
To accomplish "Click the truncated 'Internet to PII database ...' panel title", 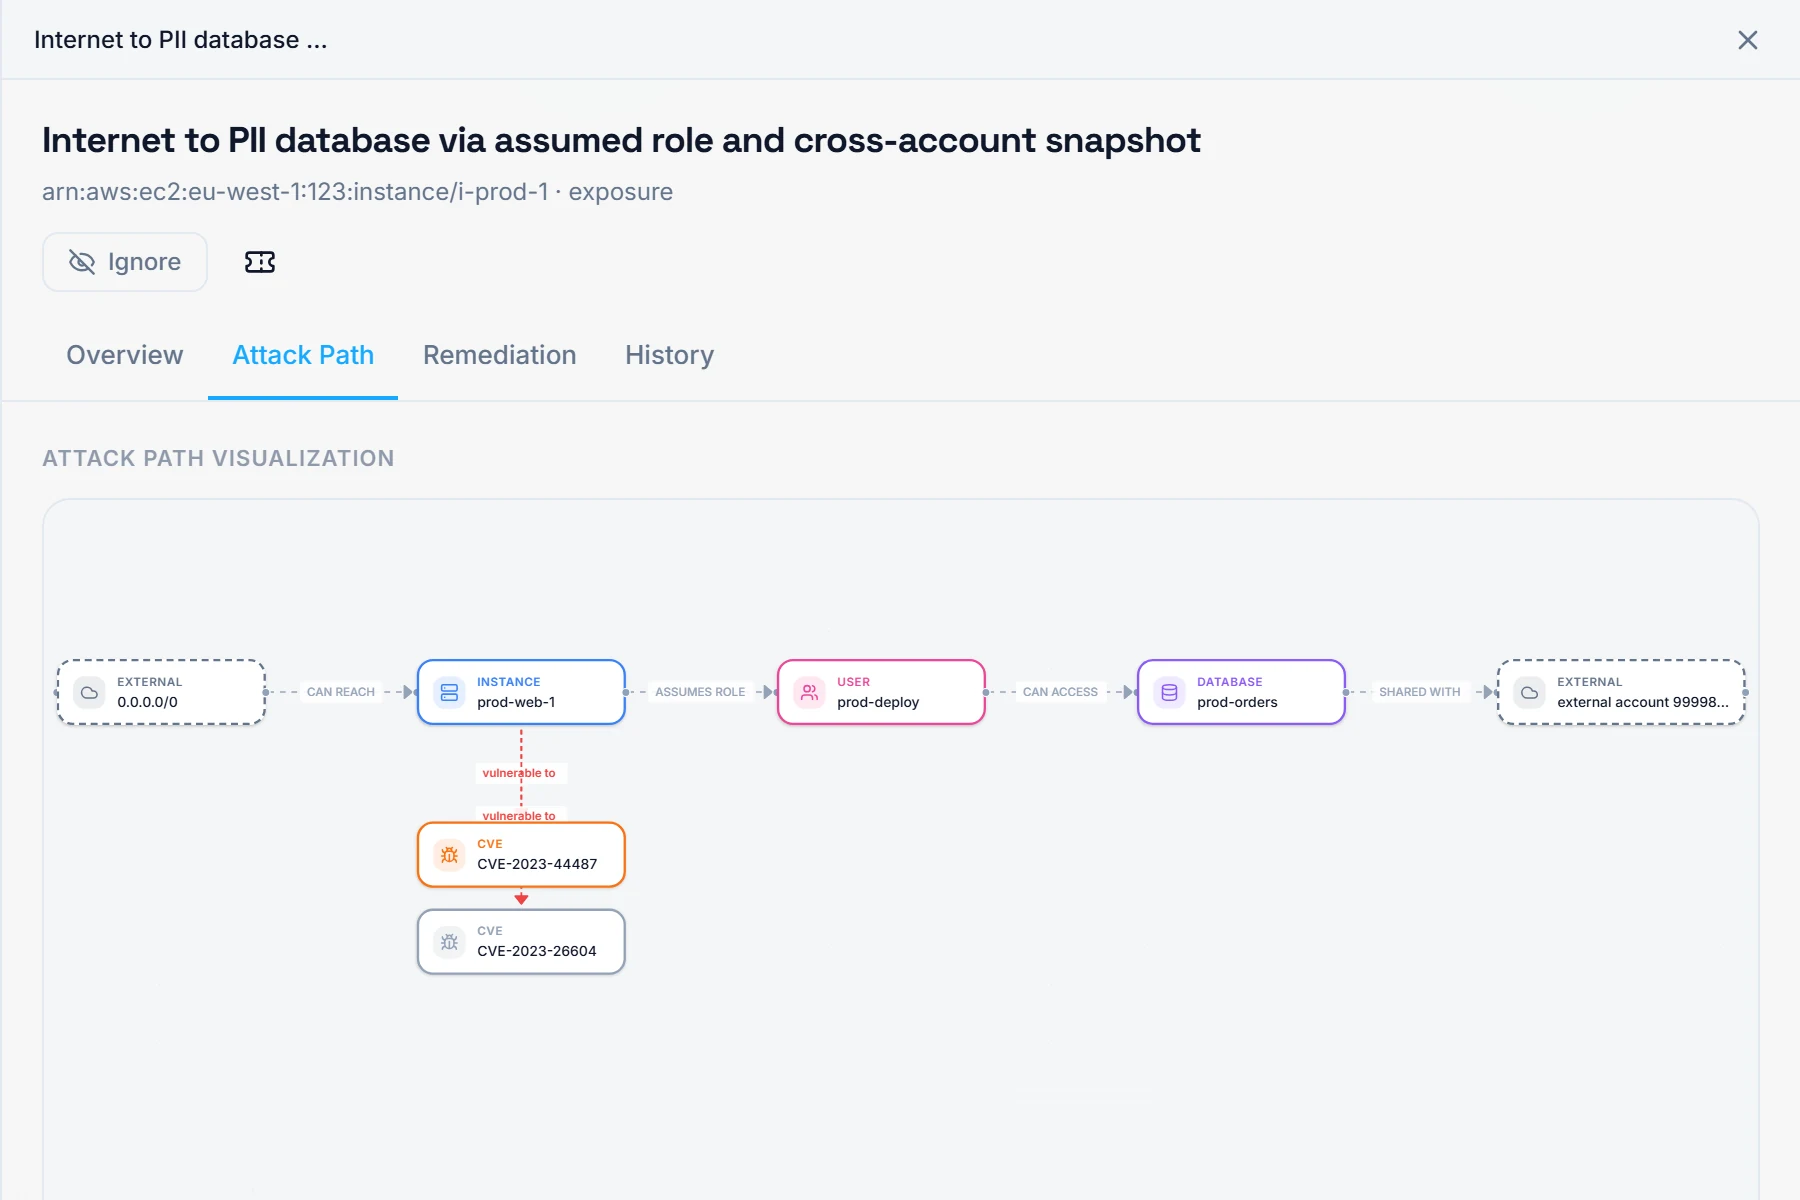I will click(181, 40).
